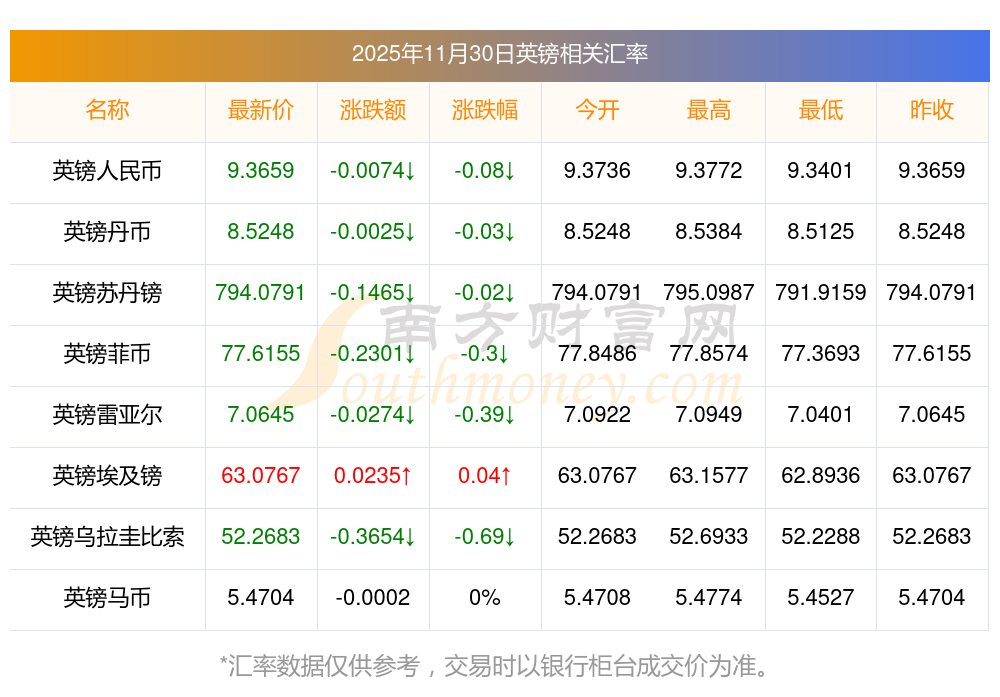Click the 今开 column header

(597, 111)
